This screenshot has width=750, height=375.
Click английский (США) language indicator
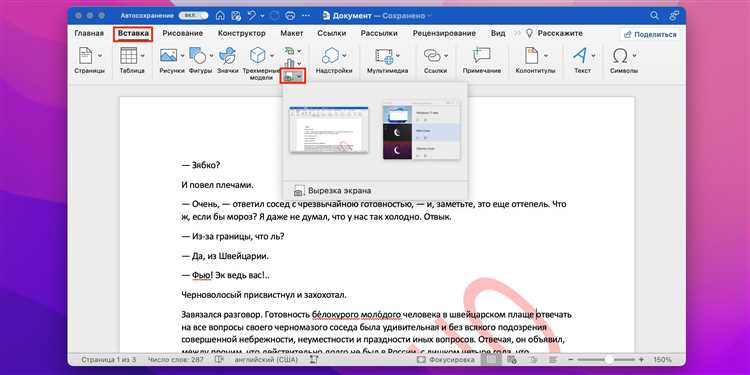[x=266, y=360]
